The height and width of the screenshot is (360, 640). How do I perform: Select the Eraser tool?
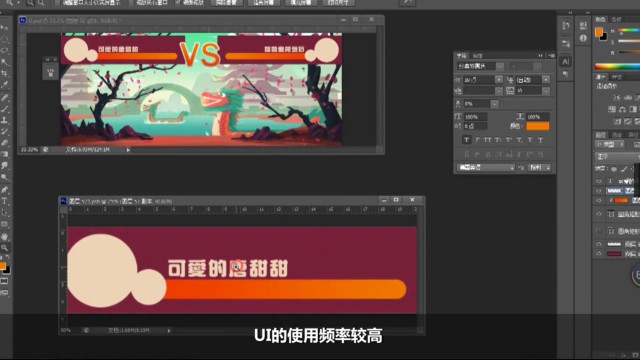(4, 143)
